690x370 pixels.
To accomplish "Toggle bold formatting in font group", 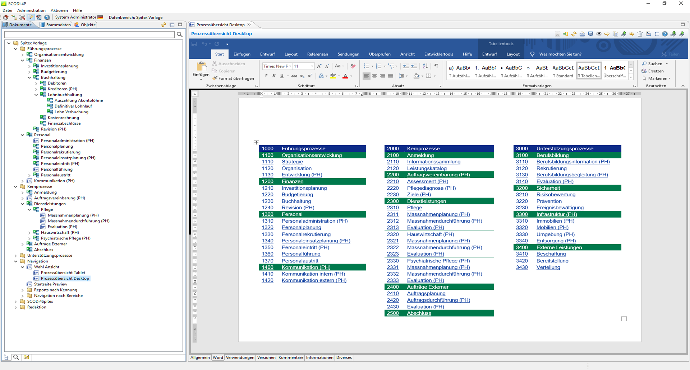I will (x=266, y=76).
